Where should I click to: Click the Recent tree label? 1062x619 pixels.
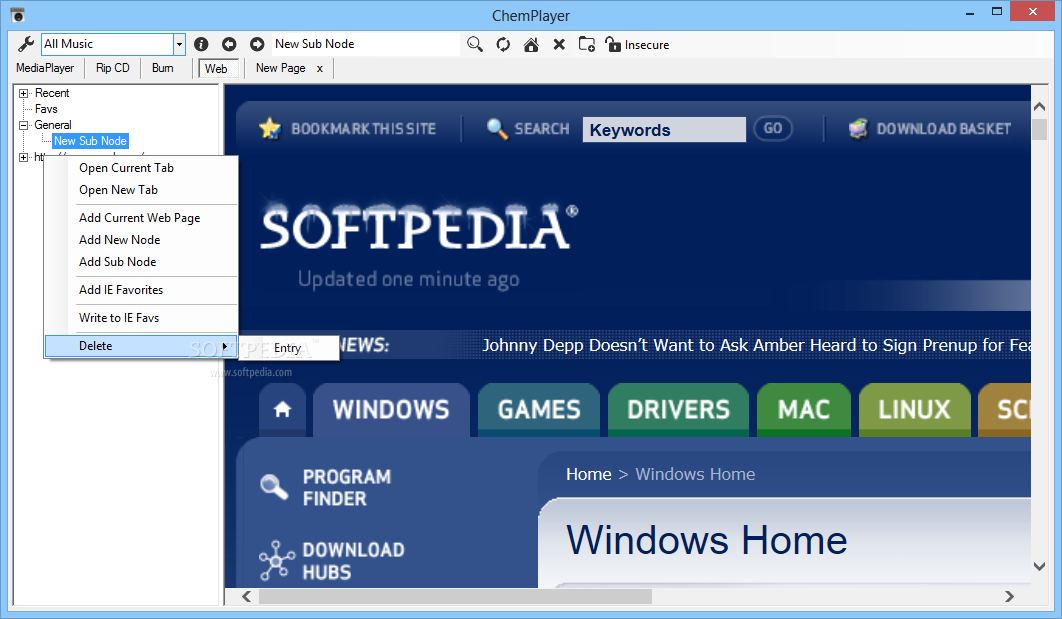[x=51, y=93]
